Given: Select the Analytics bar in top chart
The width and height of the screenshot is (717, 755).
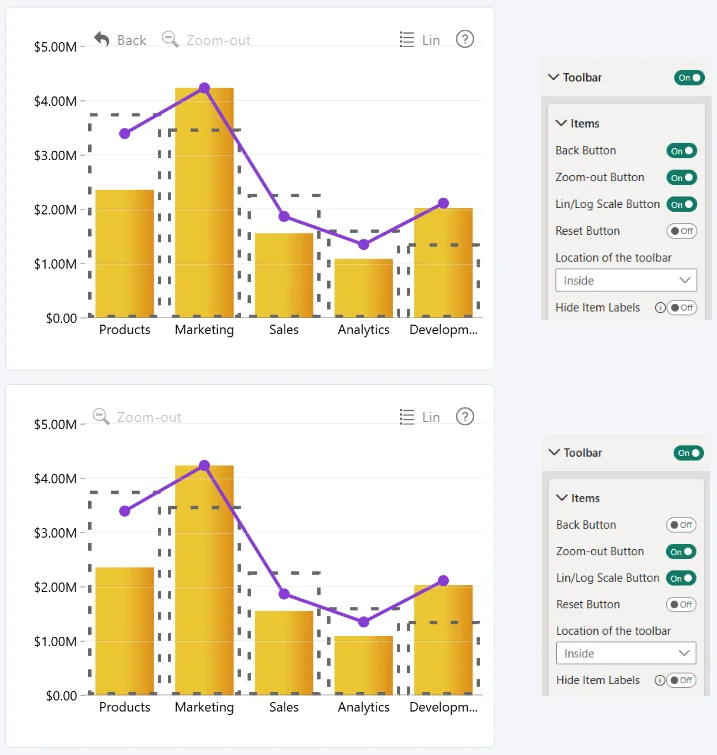Looking at the screenshot, I should pos(364,288).
